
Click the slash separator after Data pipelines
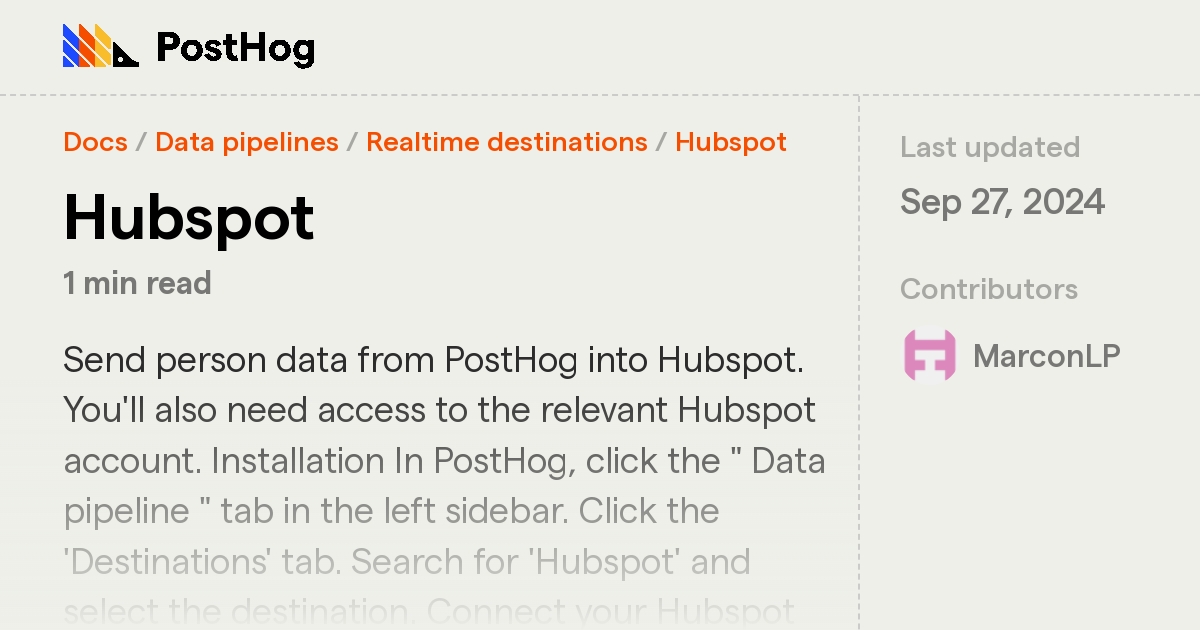[352, 142]
